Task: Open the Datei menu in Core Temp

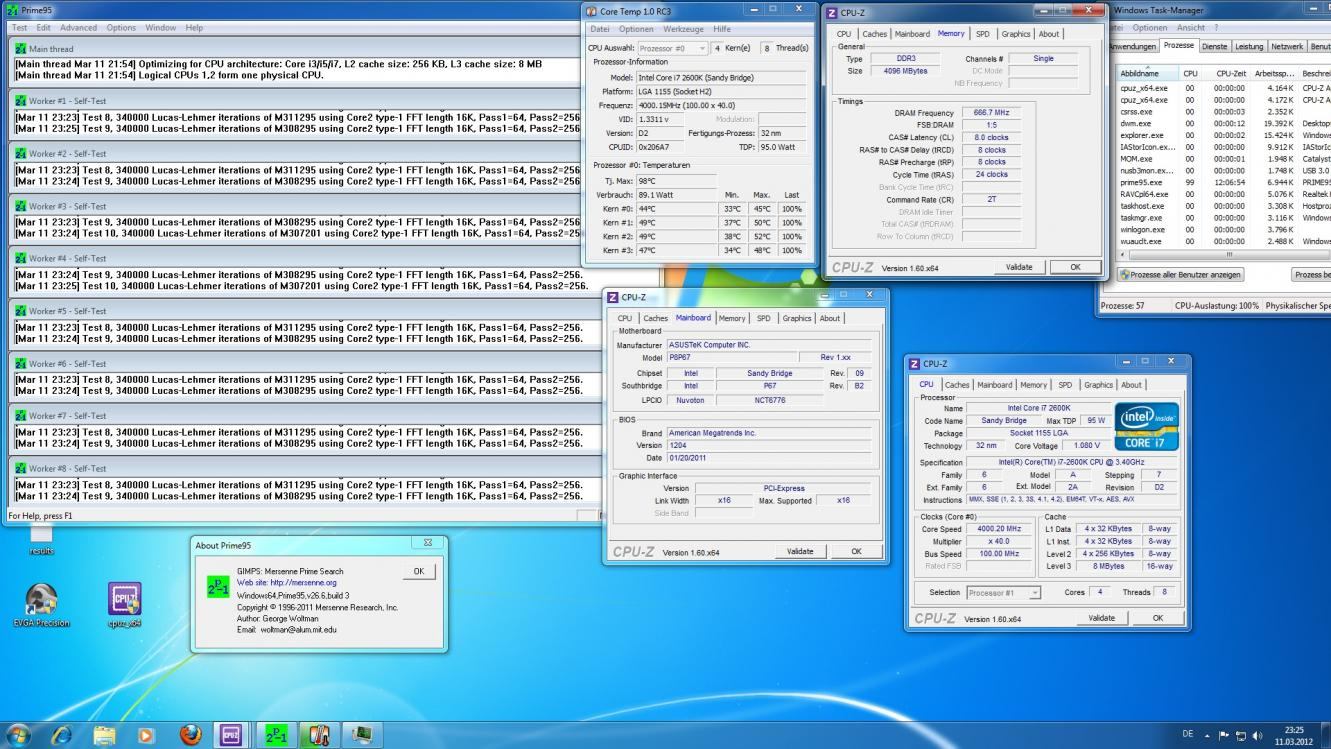Action: click(x=600, y=29)
